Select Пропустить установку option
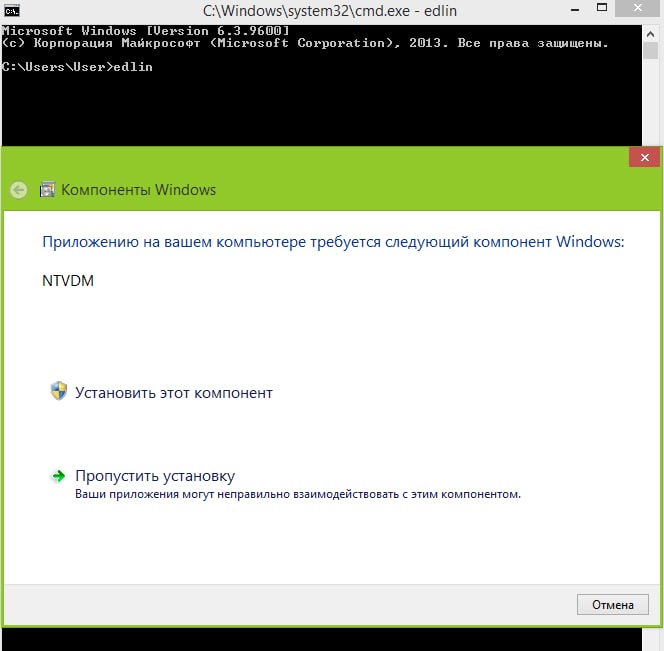The image size is (664, 651). click(x=155, y=476)
